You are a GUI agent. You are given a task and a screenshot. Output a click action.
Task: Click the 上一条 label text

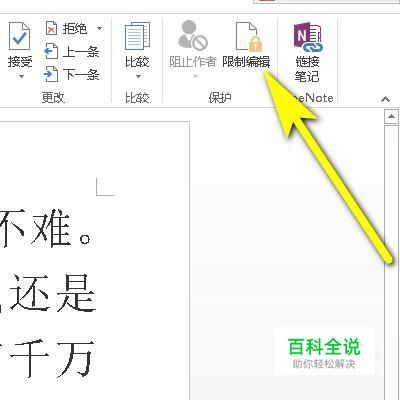tap(81, 52)
